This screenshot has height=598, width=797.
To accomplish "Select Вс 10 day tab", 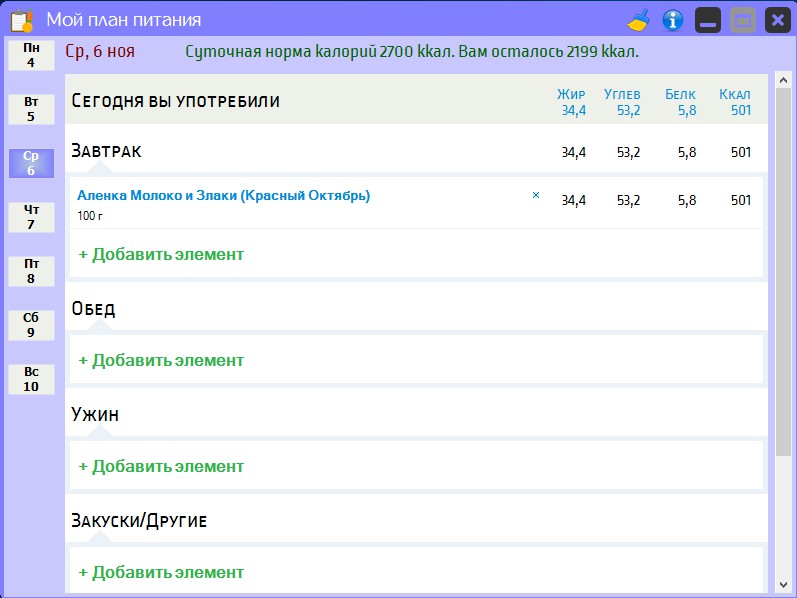I will [x=31, y=379].
